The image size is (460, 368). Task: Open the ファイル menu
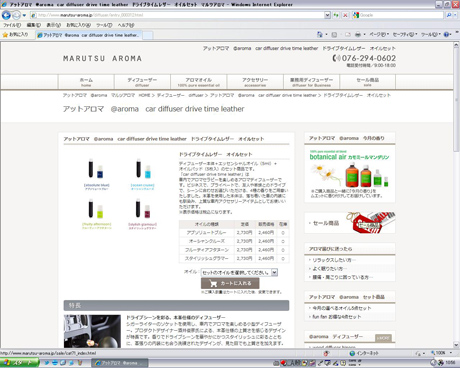point(12,25)
